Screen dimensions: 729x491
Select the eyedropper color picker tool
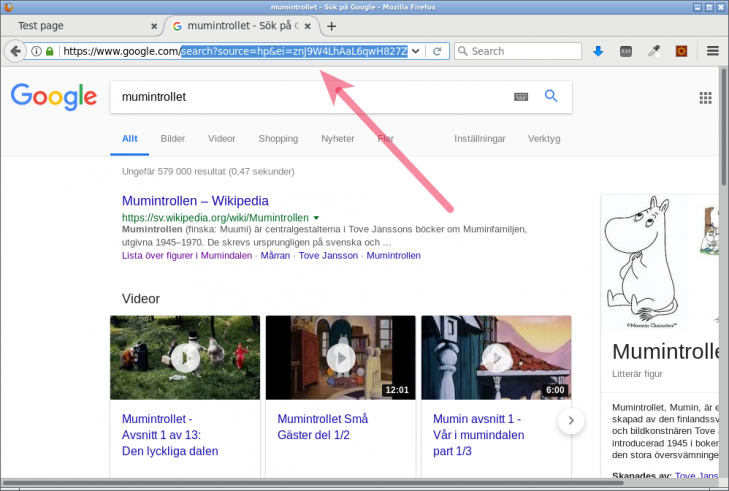654,51
